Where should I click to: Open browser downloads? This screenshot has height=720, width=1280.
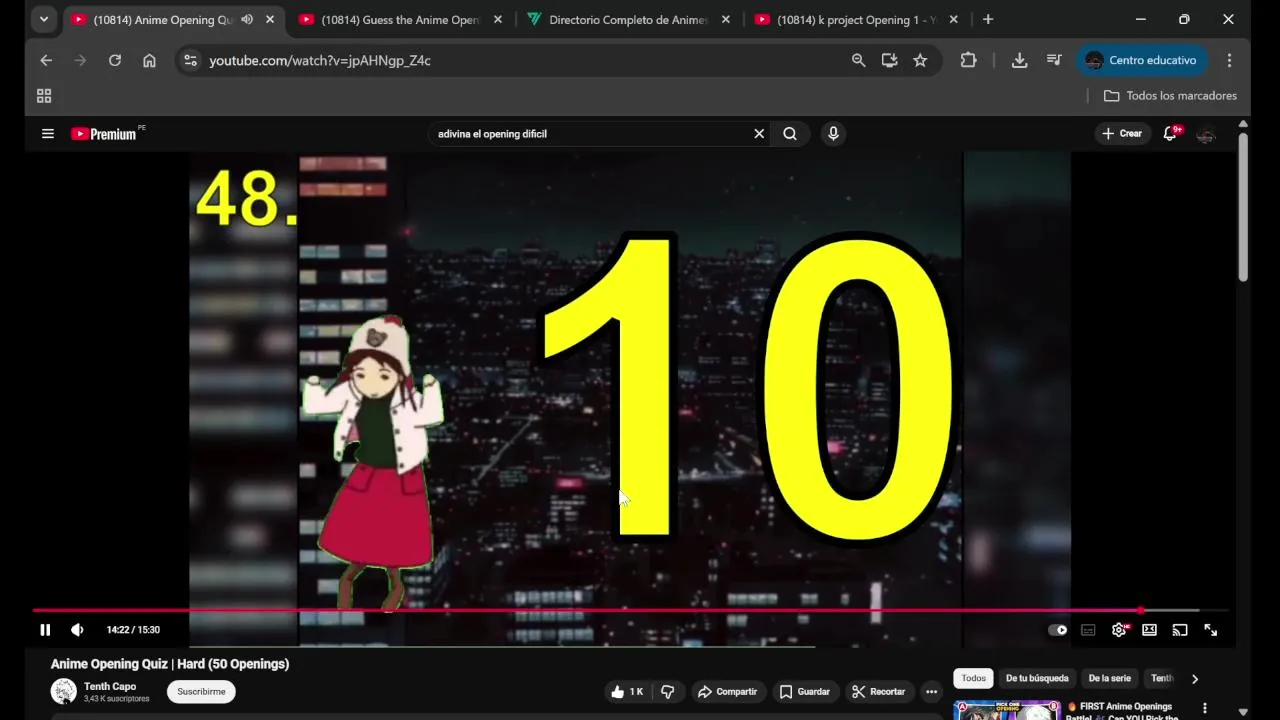(1019, 61)
